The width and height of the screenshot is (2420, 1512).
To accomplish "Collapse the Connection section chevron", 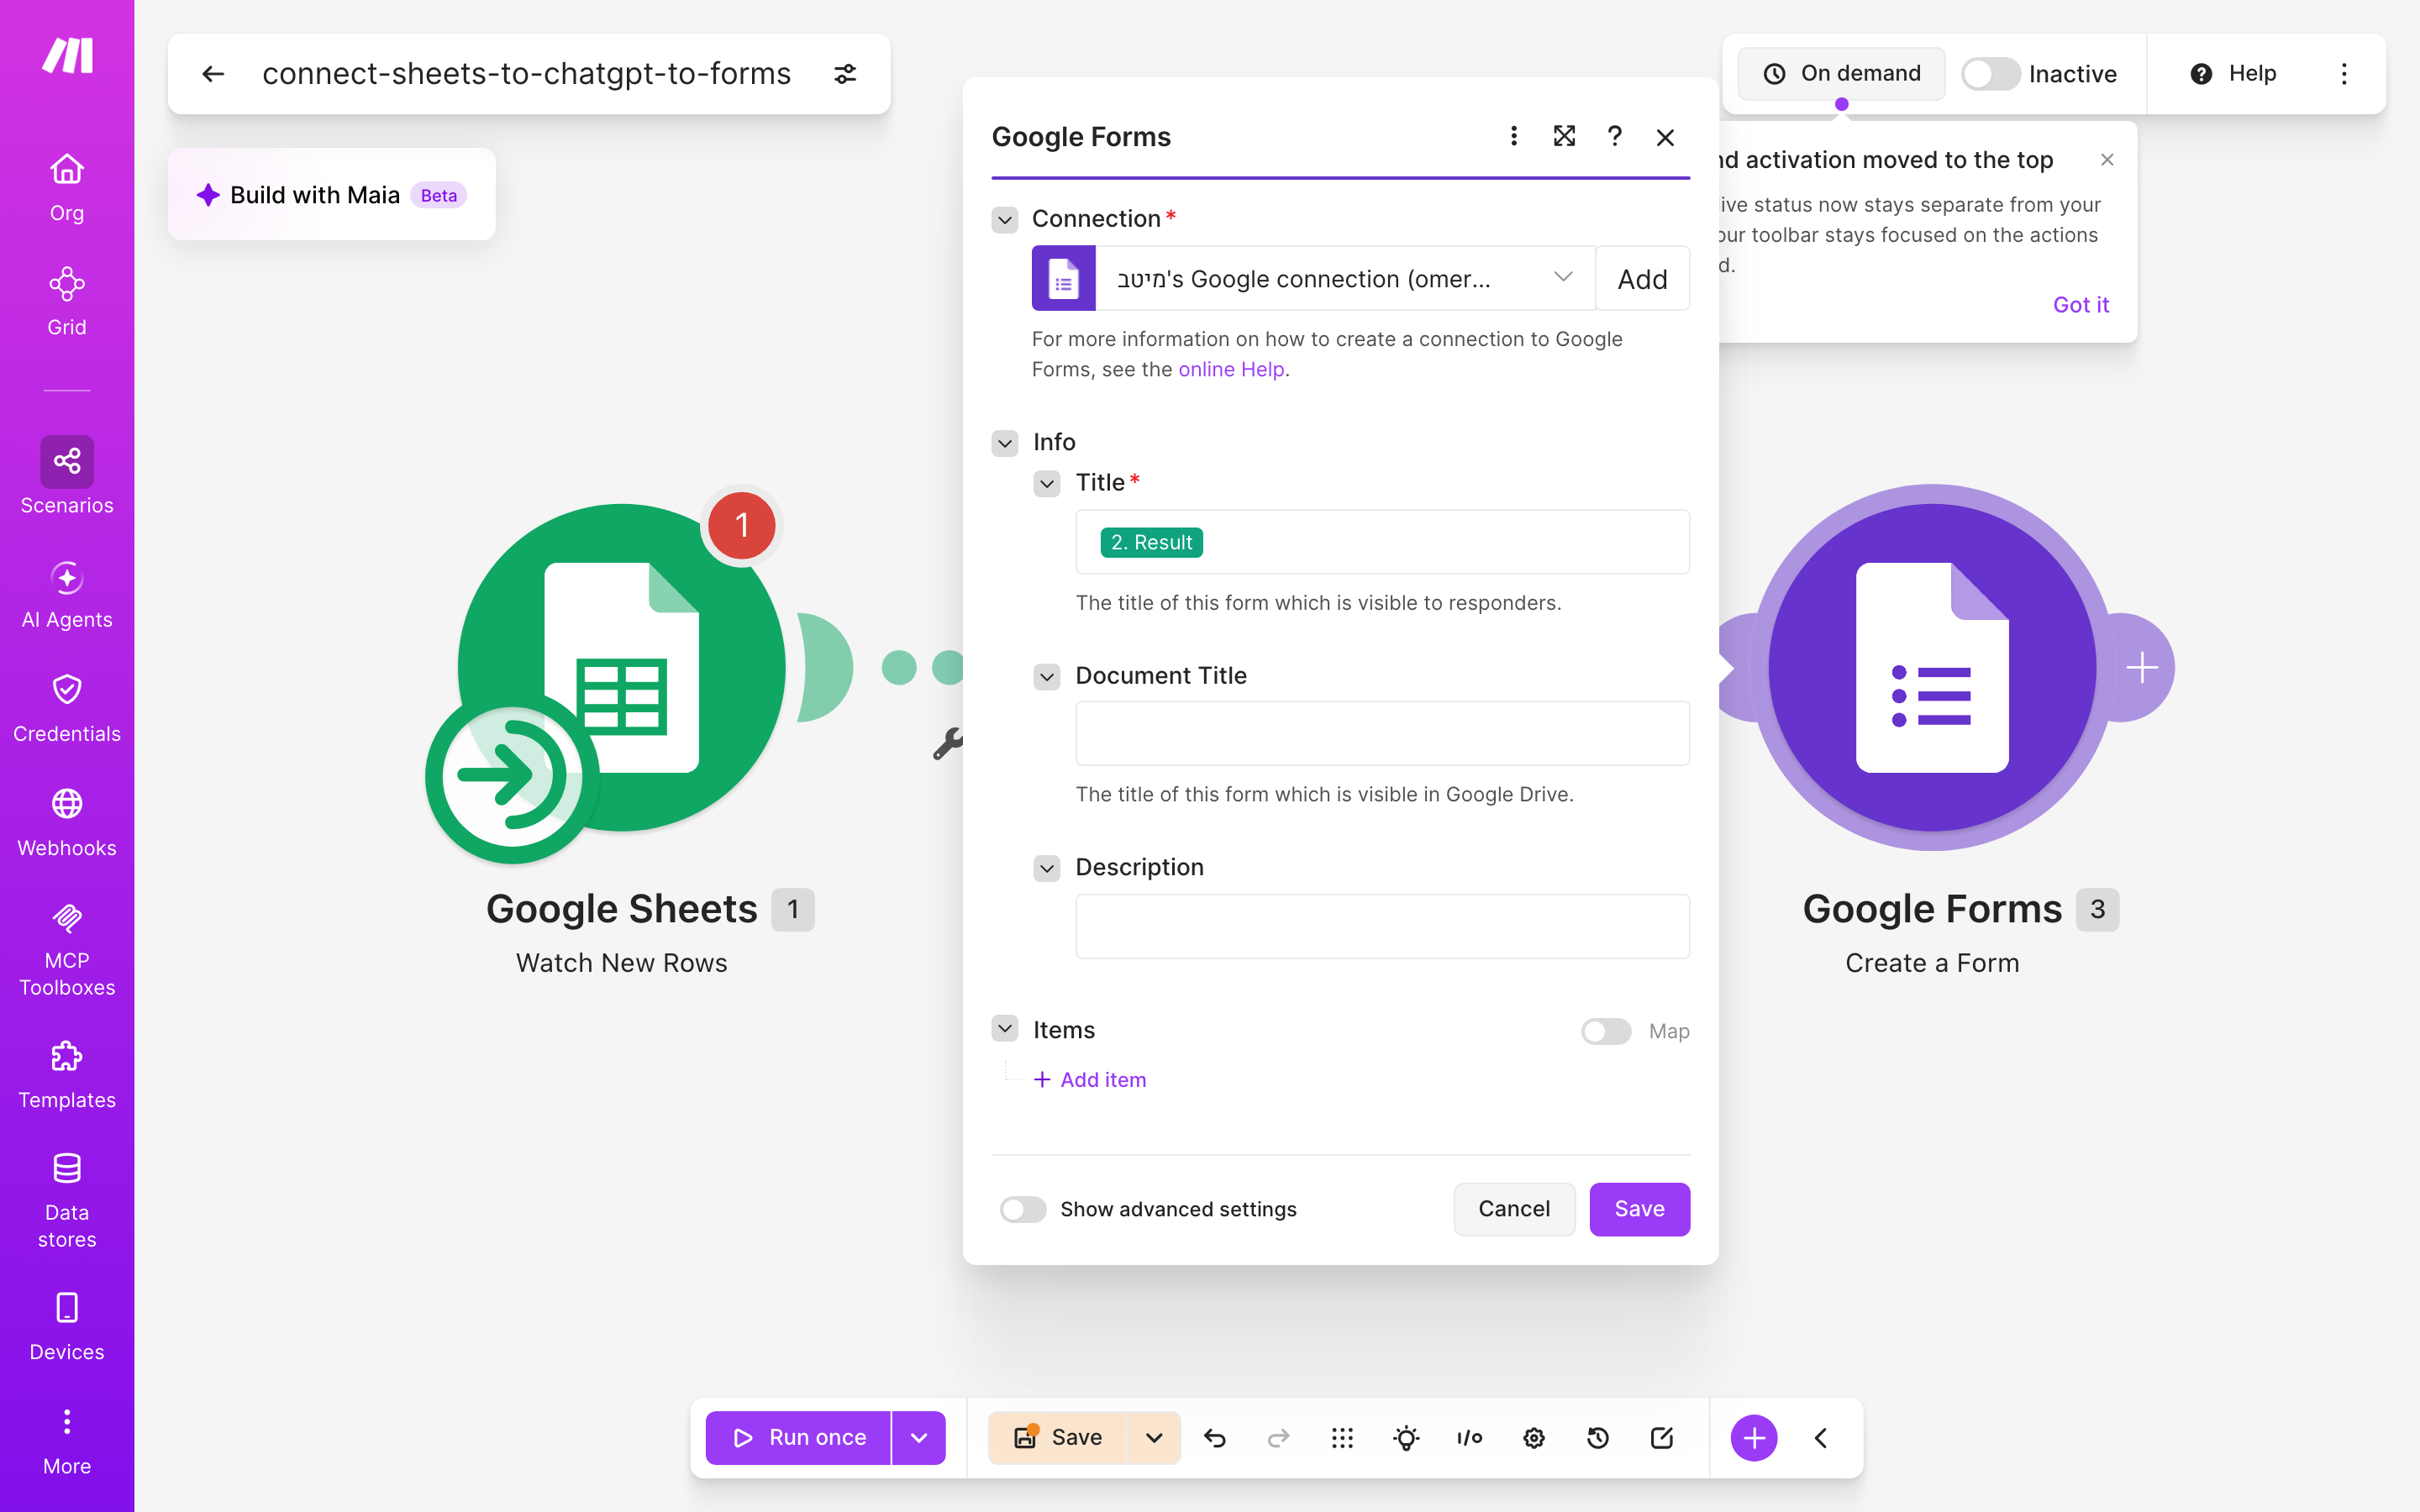I will tap(1005, 219).
